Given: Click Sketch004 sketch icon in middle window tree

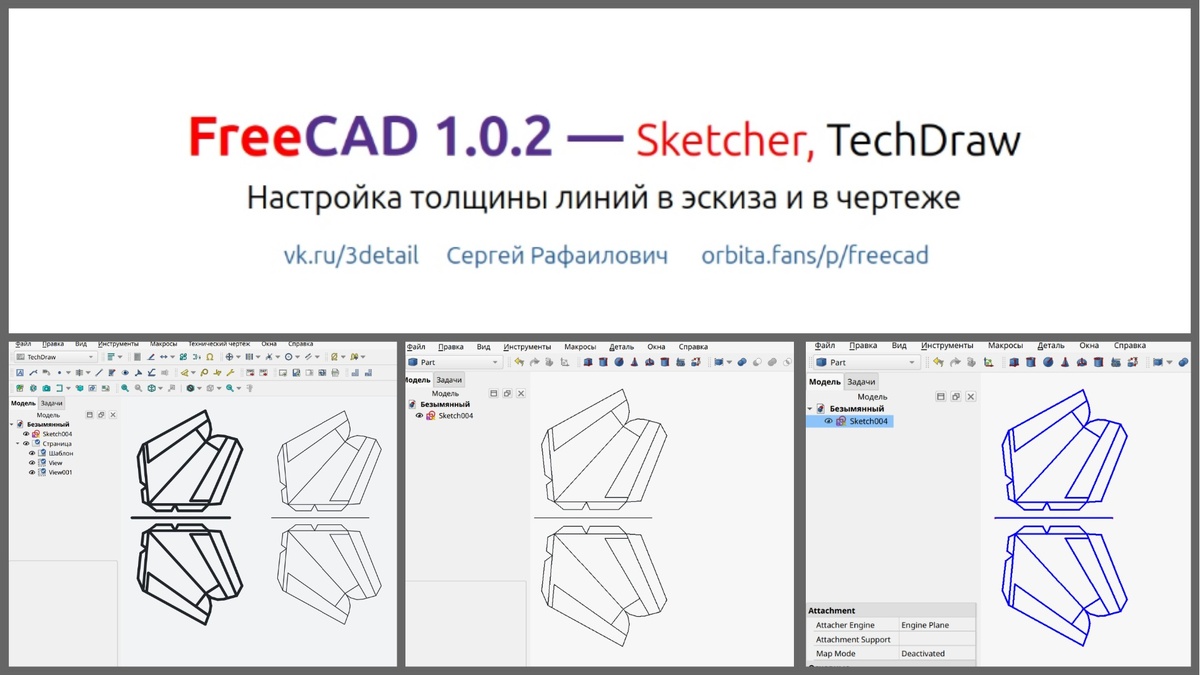Looking at the screenshot, I should 431,415.
